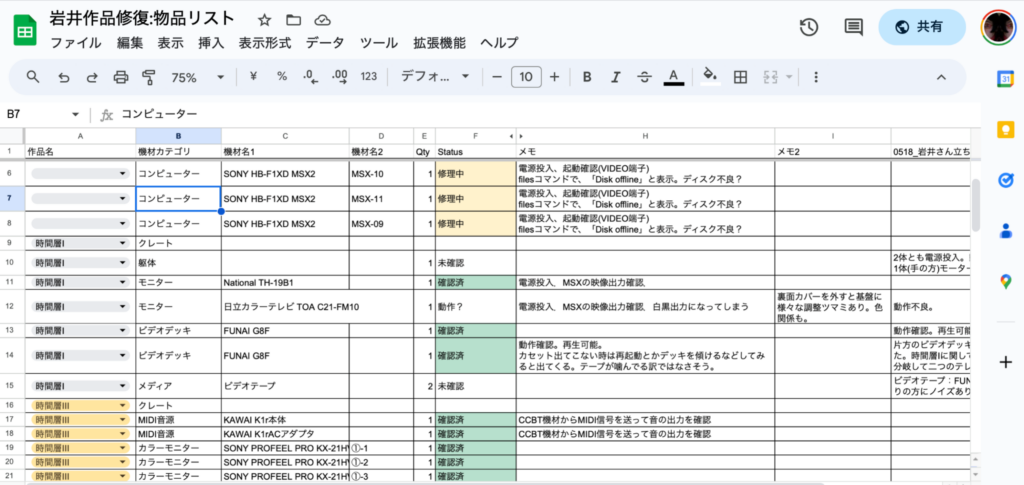Open the 編集 menu
The height and width of the screenshot is (485, 1024).
pos(130,43)
